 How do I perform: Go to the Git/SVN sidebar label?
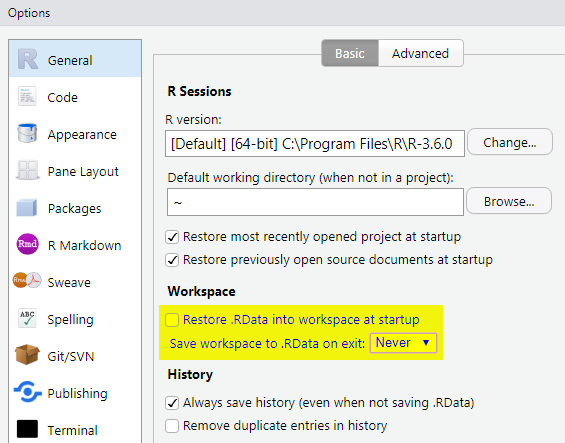(x=71, y=356)
